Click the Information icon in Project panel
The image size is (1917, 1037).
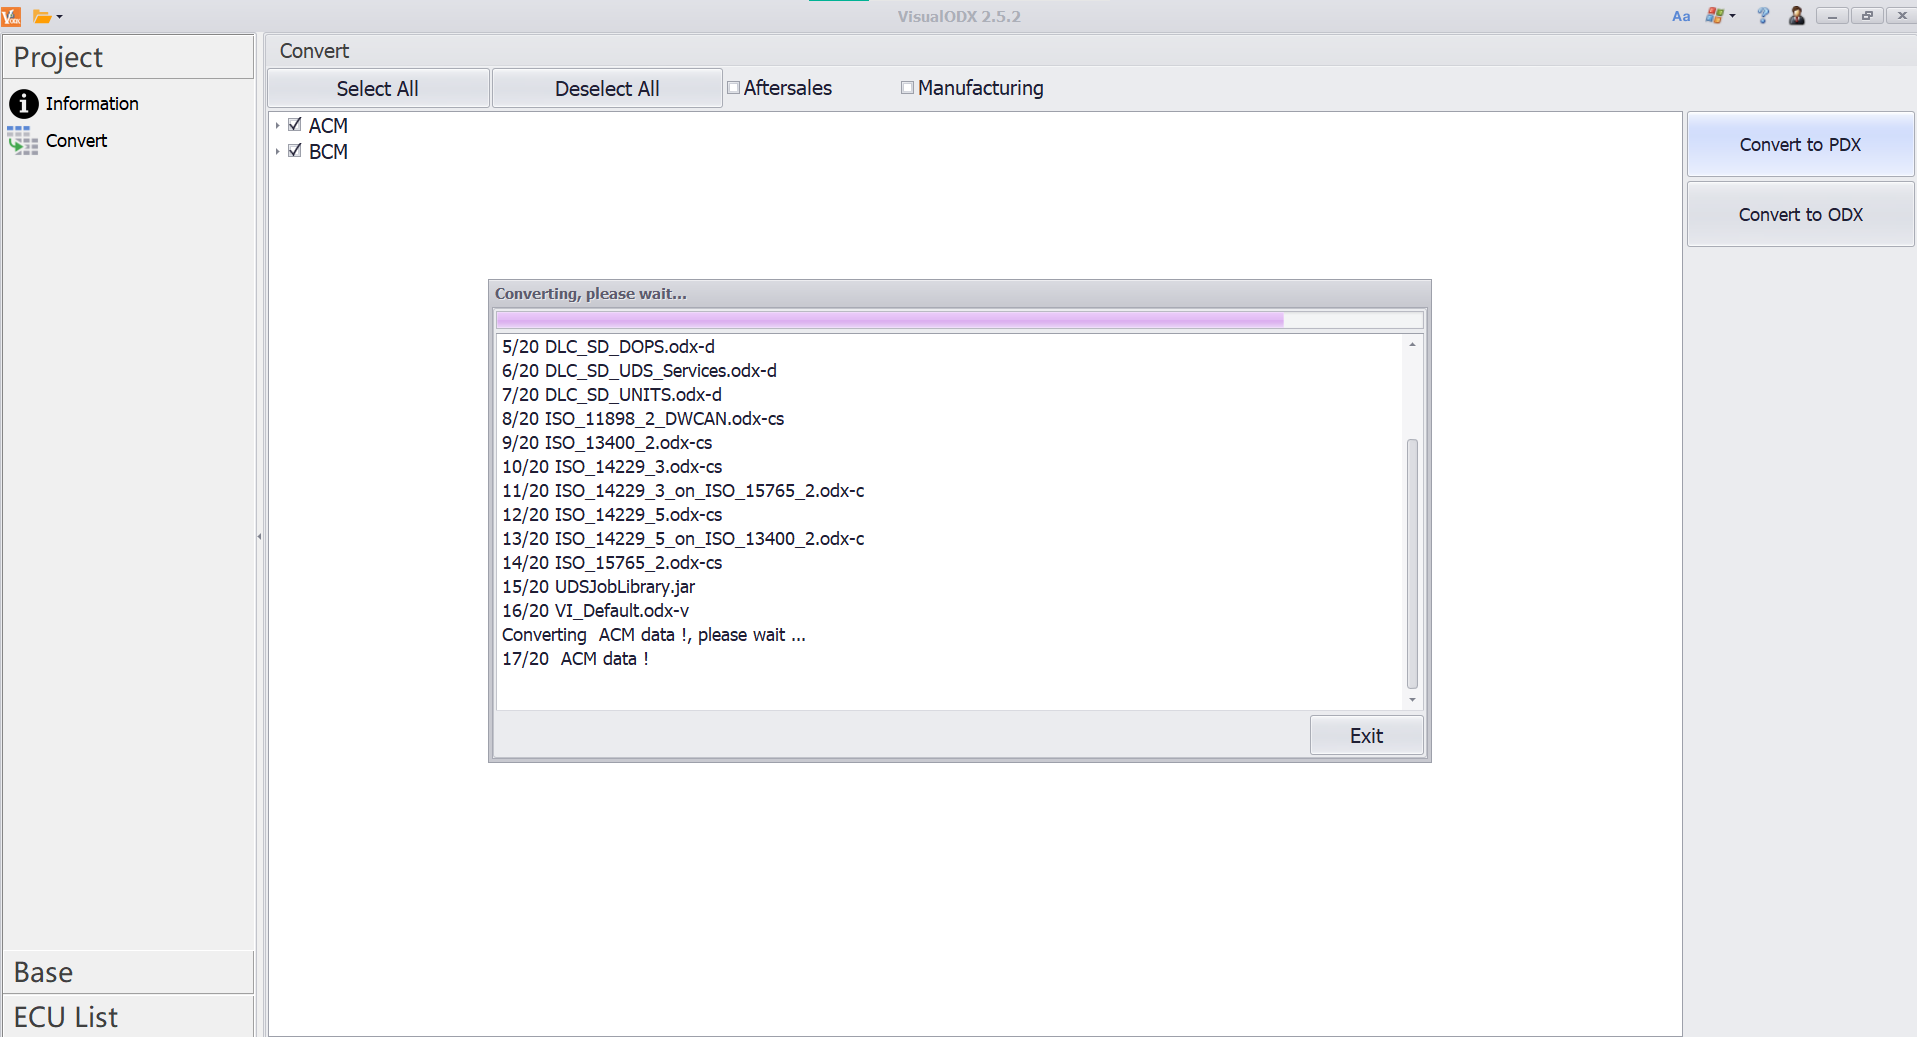[23, 104]
